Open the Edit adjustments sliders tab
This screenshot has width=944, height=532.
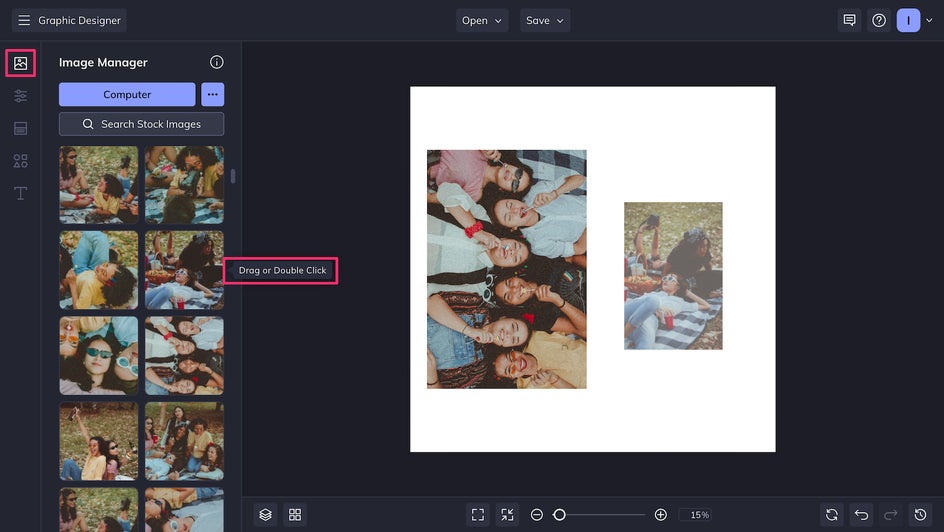pos(20,96)
